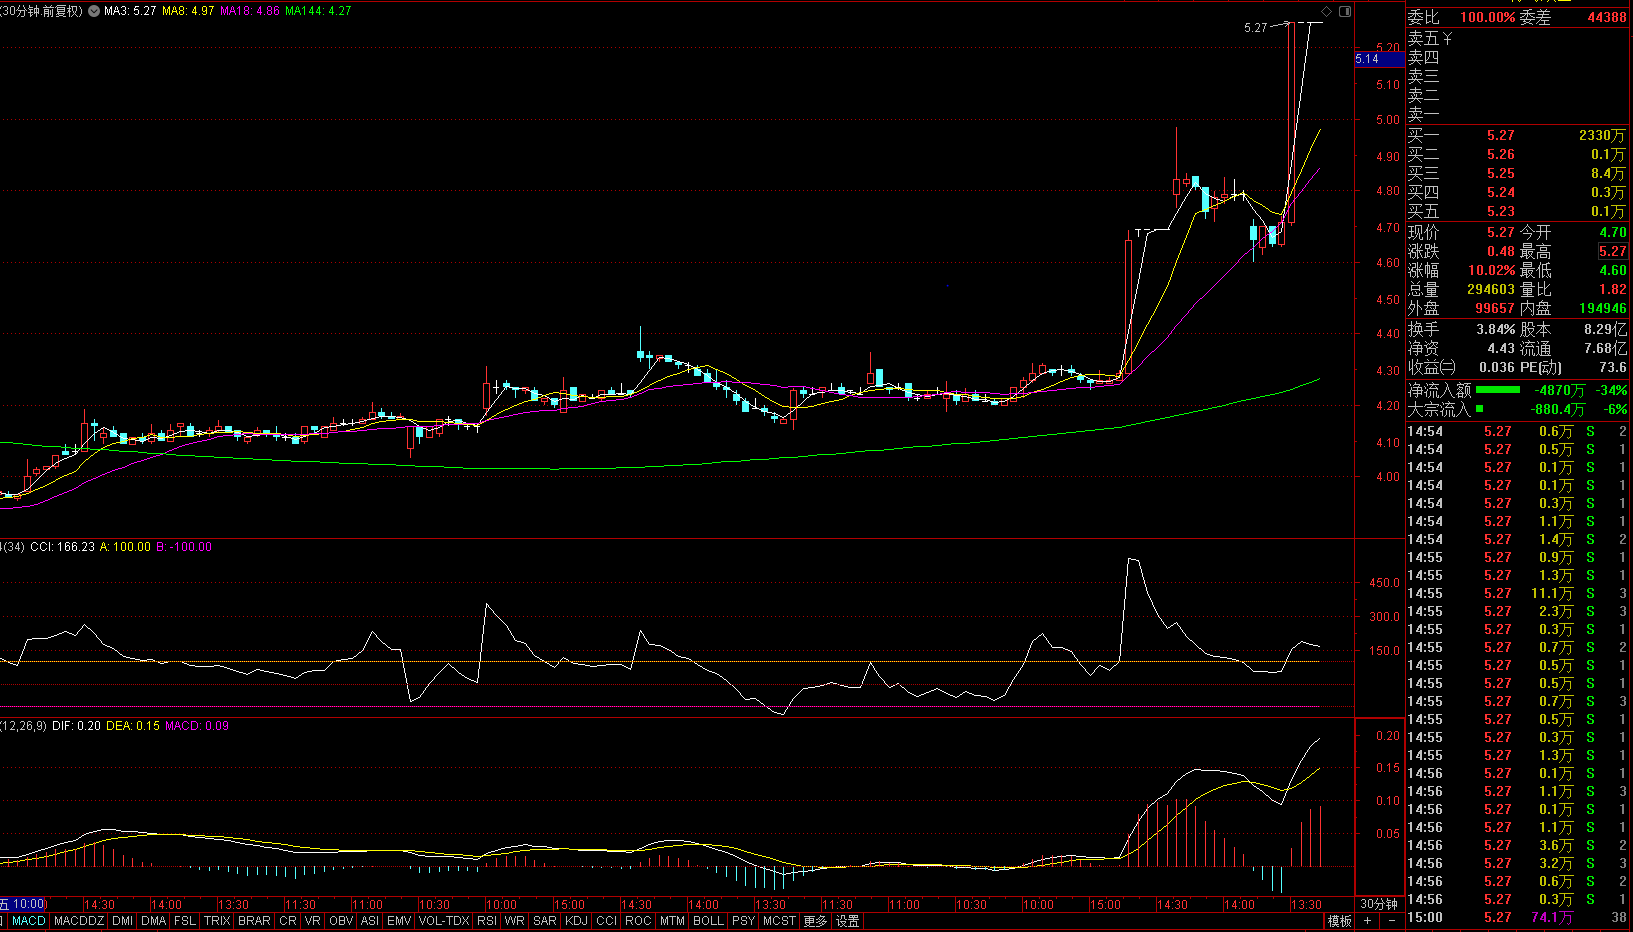Screen dimensions: 1633x932
Task: Open the BOLL indicator tab
Action: coord(708,921)
